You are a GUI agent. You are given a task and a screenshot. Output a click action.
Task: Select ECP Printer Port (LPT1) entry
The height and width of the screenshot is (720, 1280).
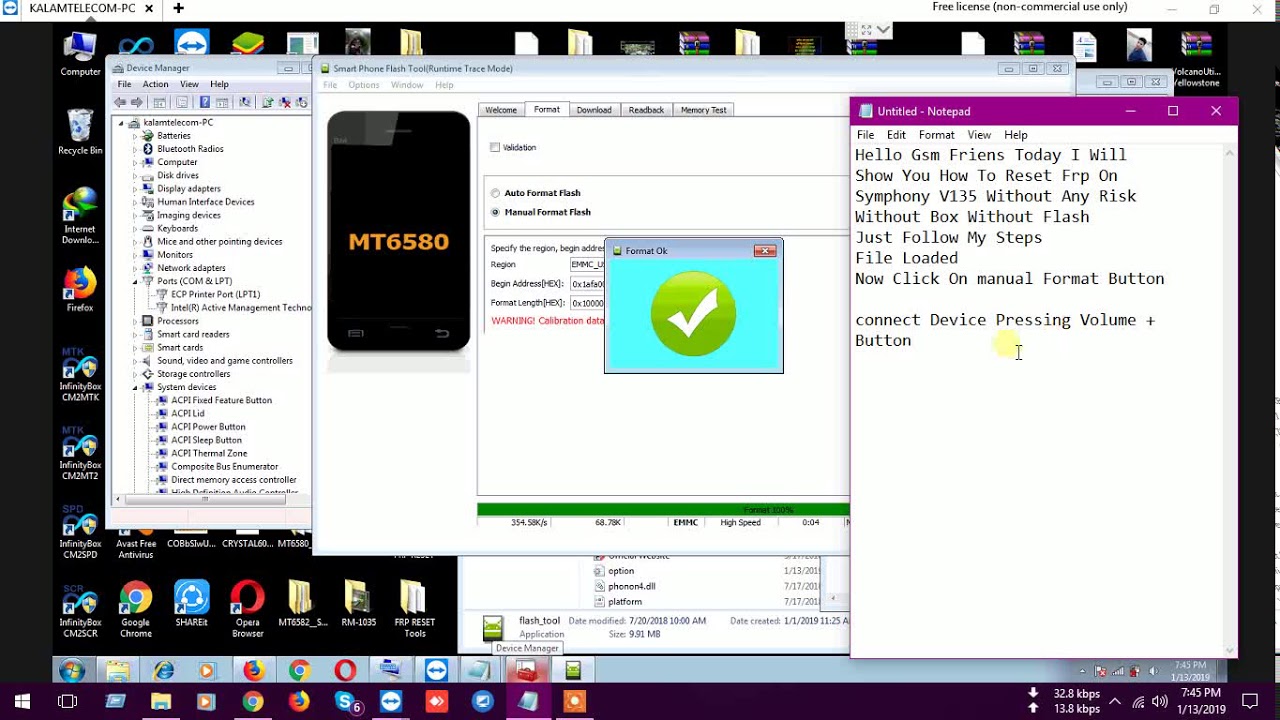pos(215,295)
